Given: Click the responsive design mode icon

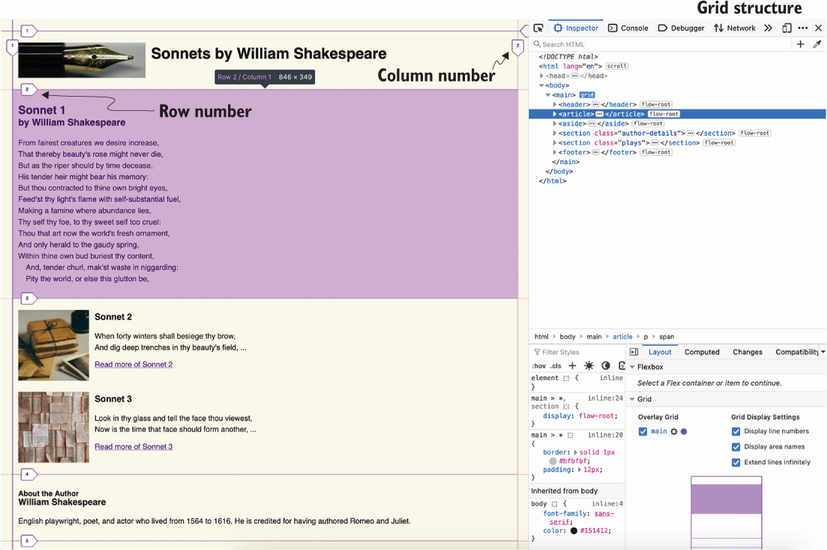Looking at the screenshot, I should pyautogui.click(x=786, y=28).
